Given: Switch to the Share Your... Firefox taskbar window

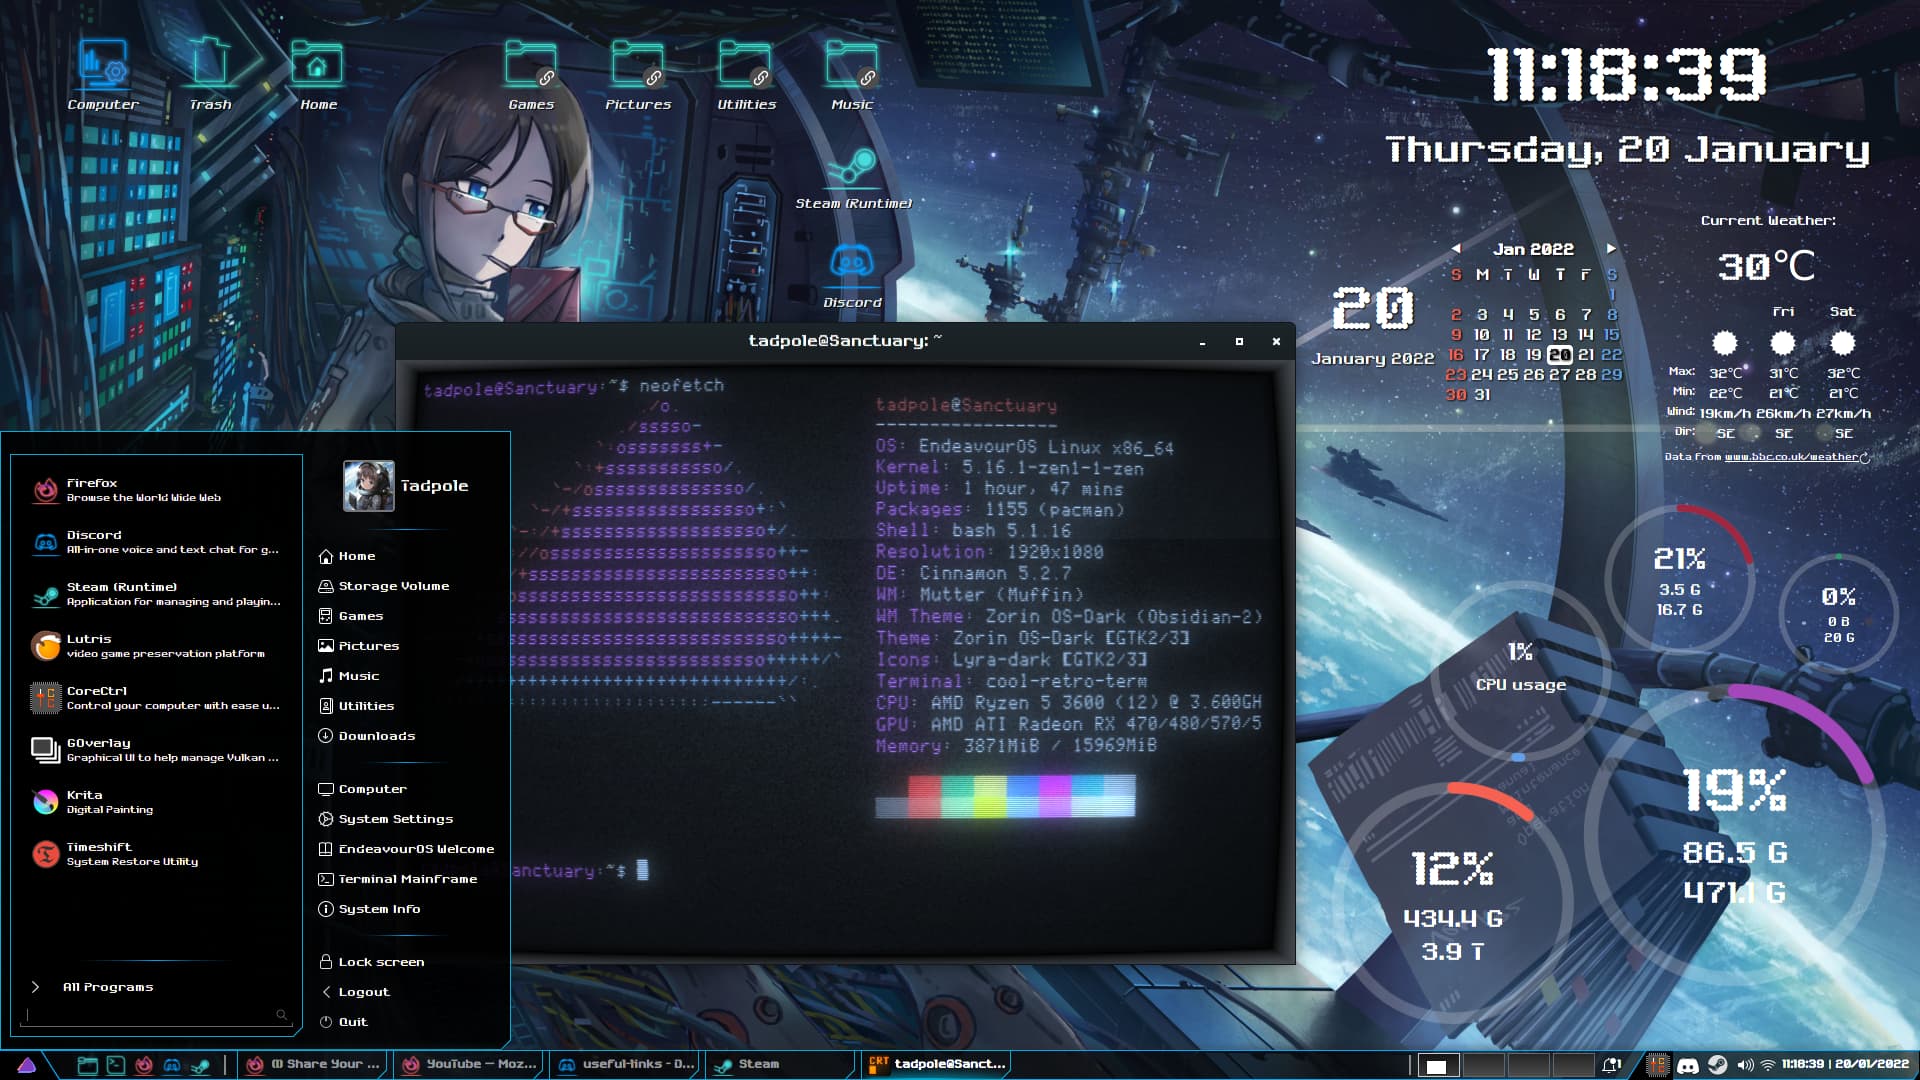Looking at the screenshot, I should [x=313, y=1065].
